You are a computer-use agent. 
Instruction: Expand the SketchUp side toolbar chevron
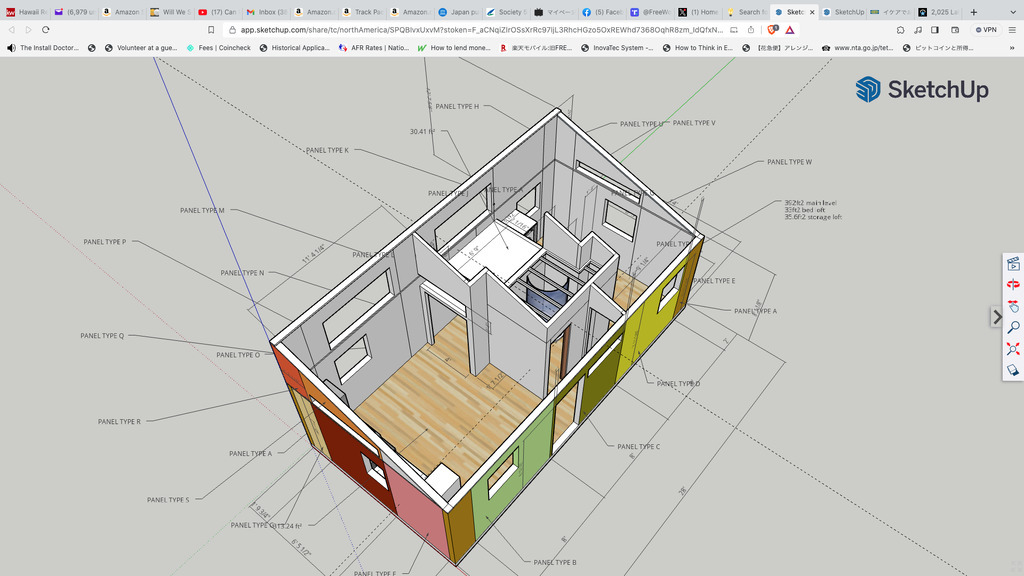click(997, 317)
